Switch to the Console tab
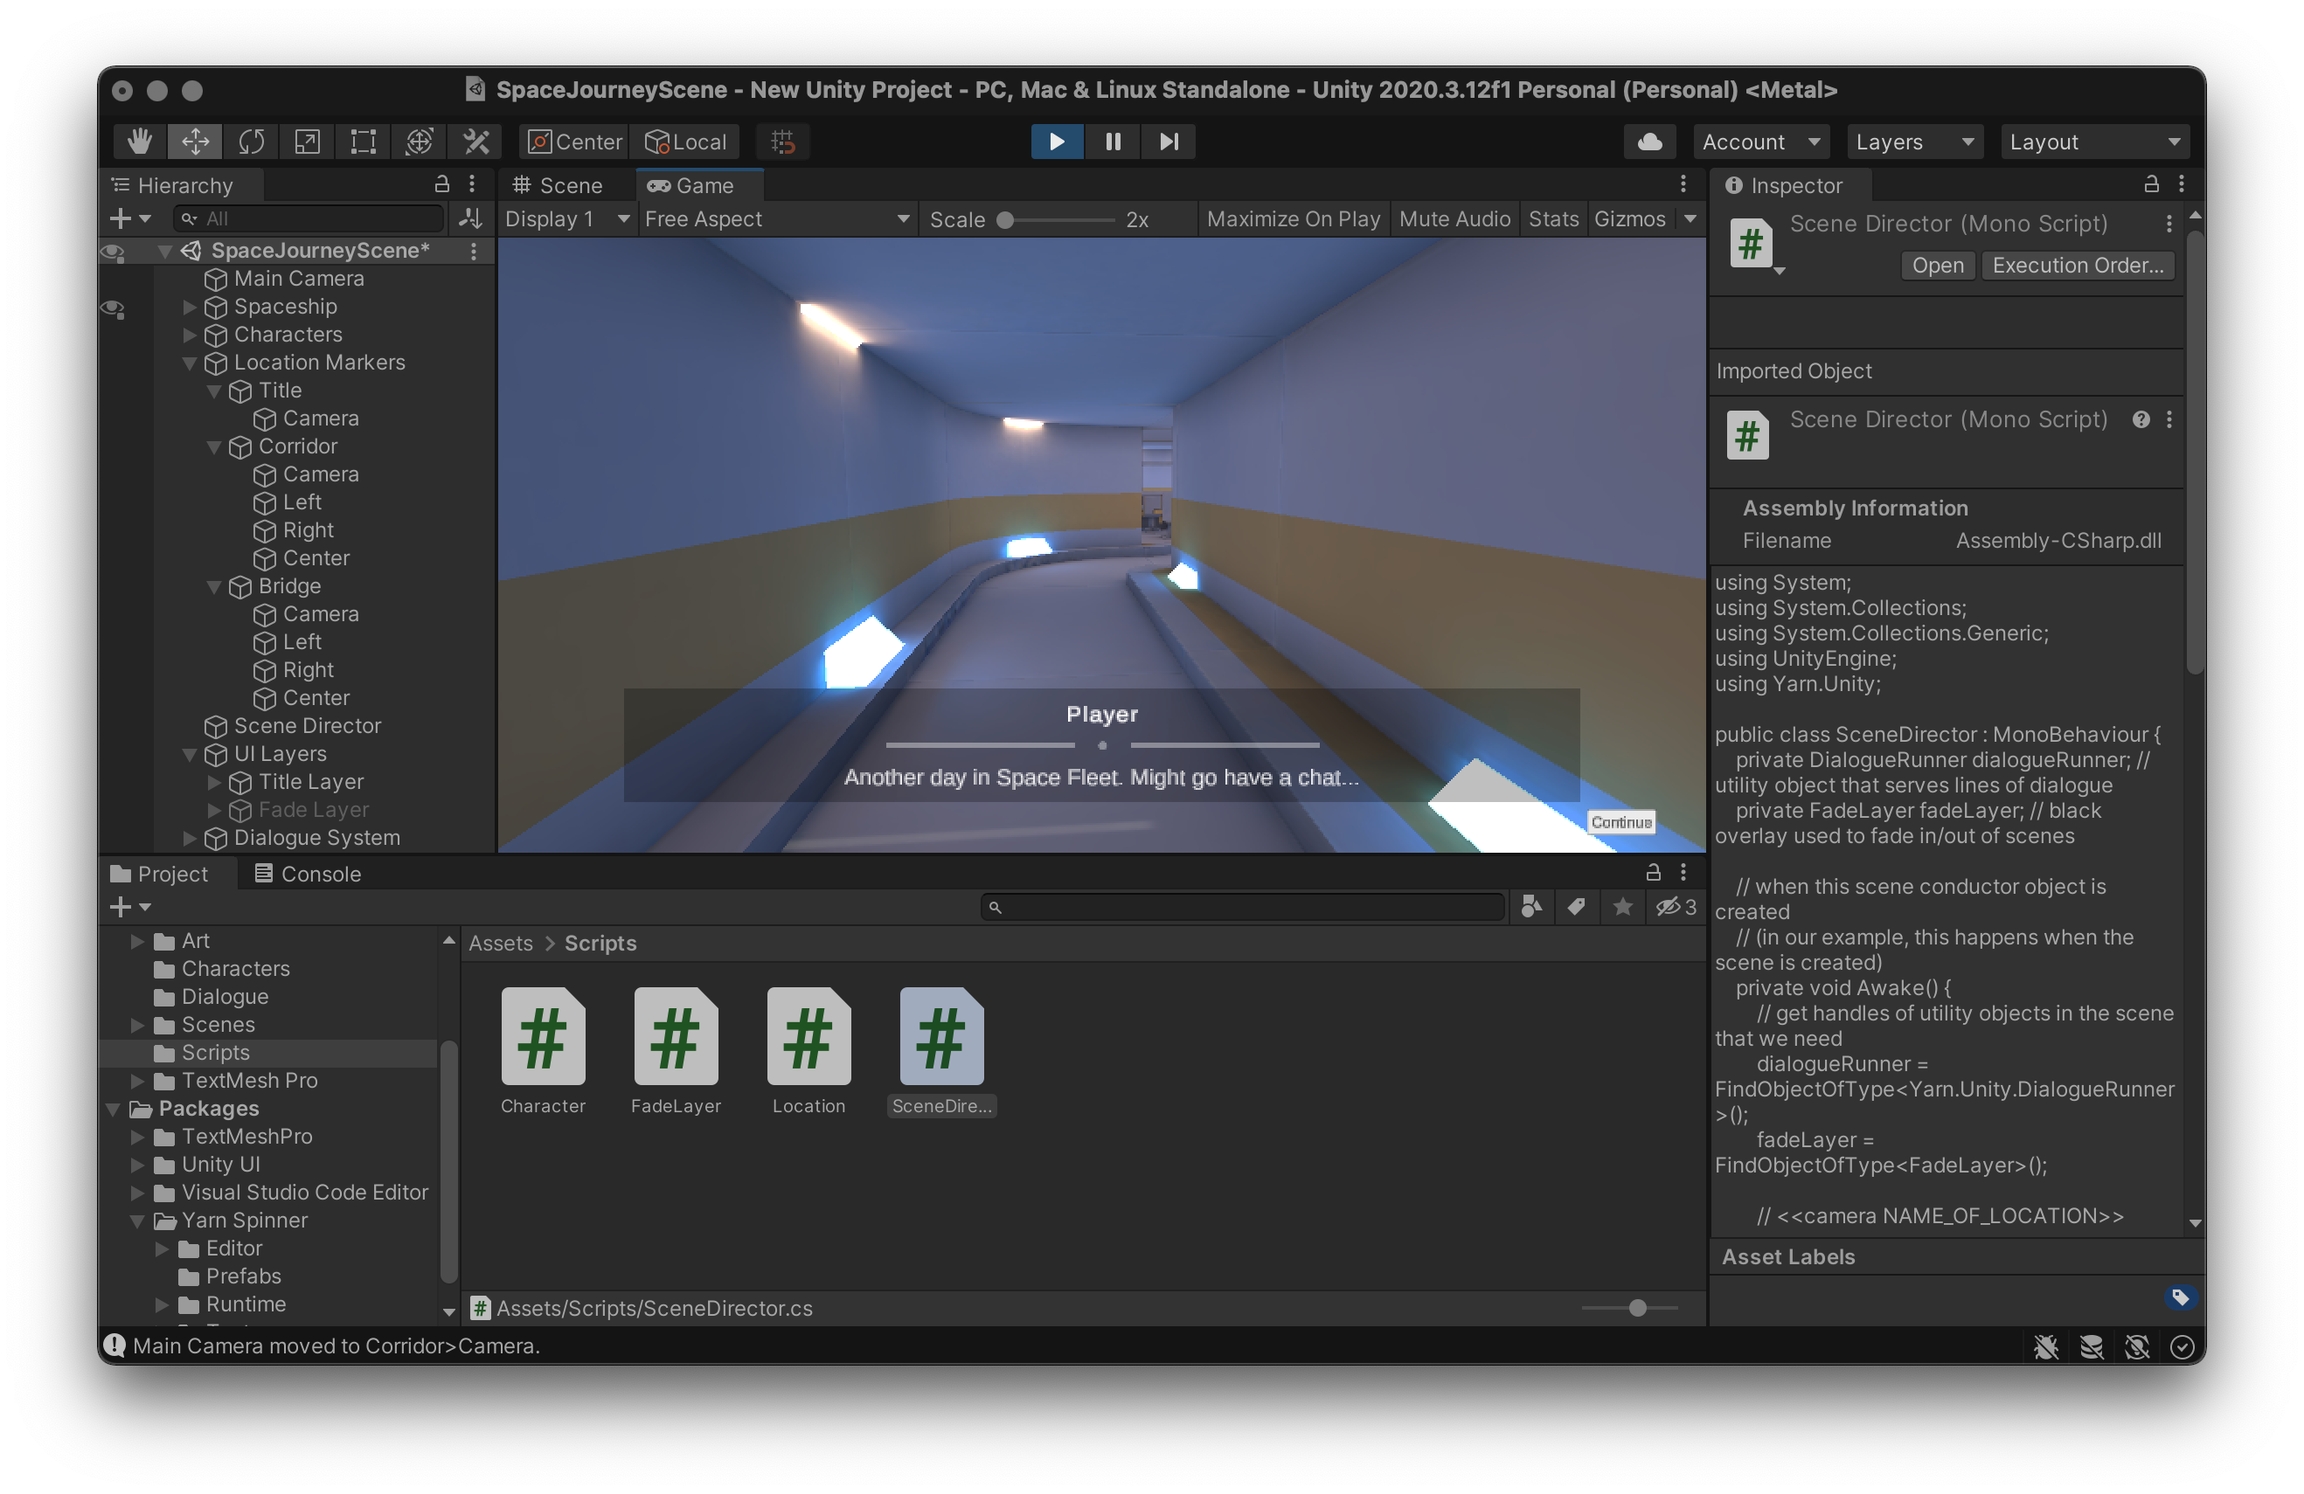This screenshot has height=1494, width=2304. click(x=308, y=873)
